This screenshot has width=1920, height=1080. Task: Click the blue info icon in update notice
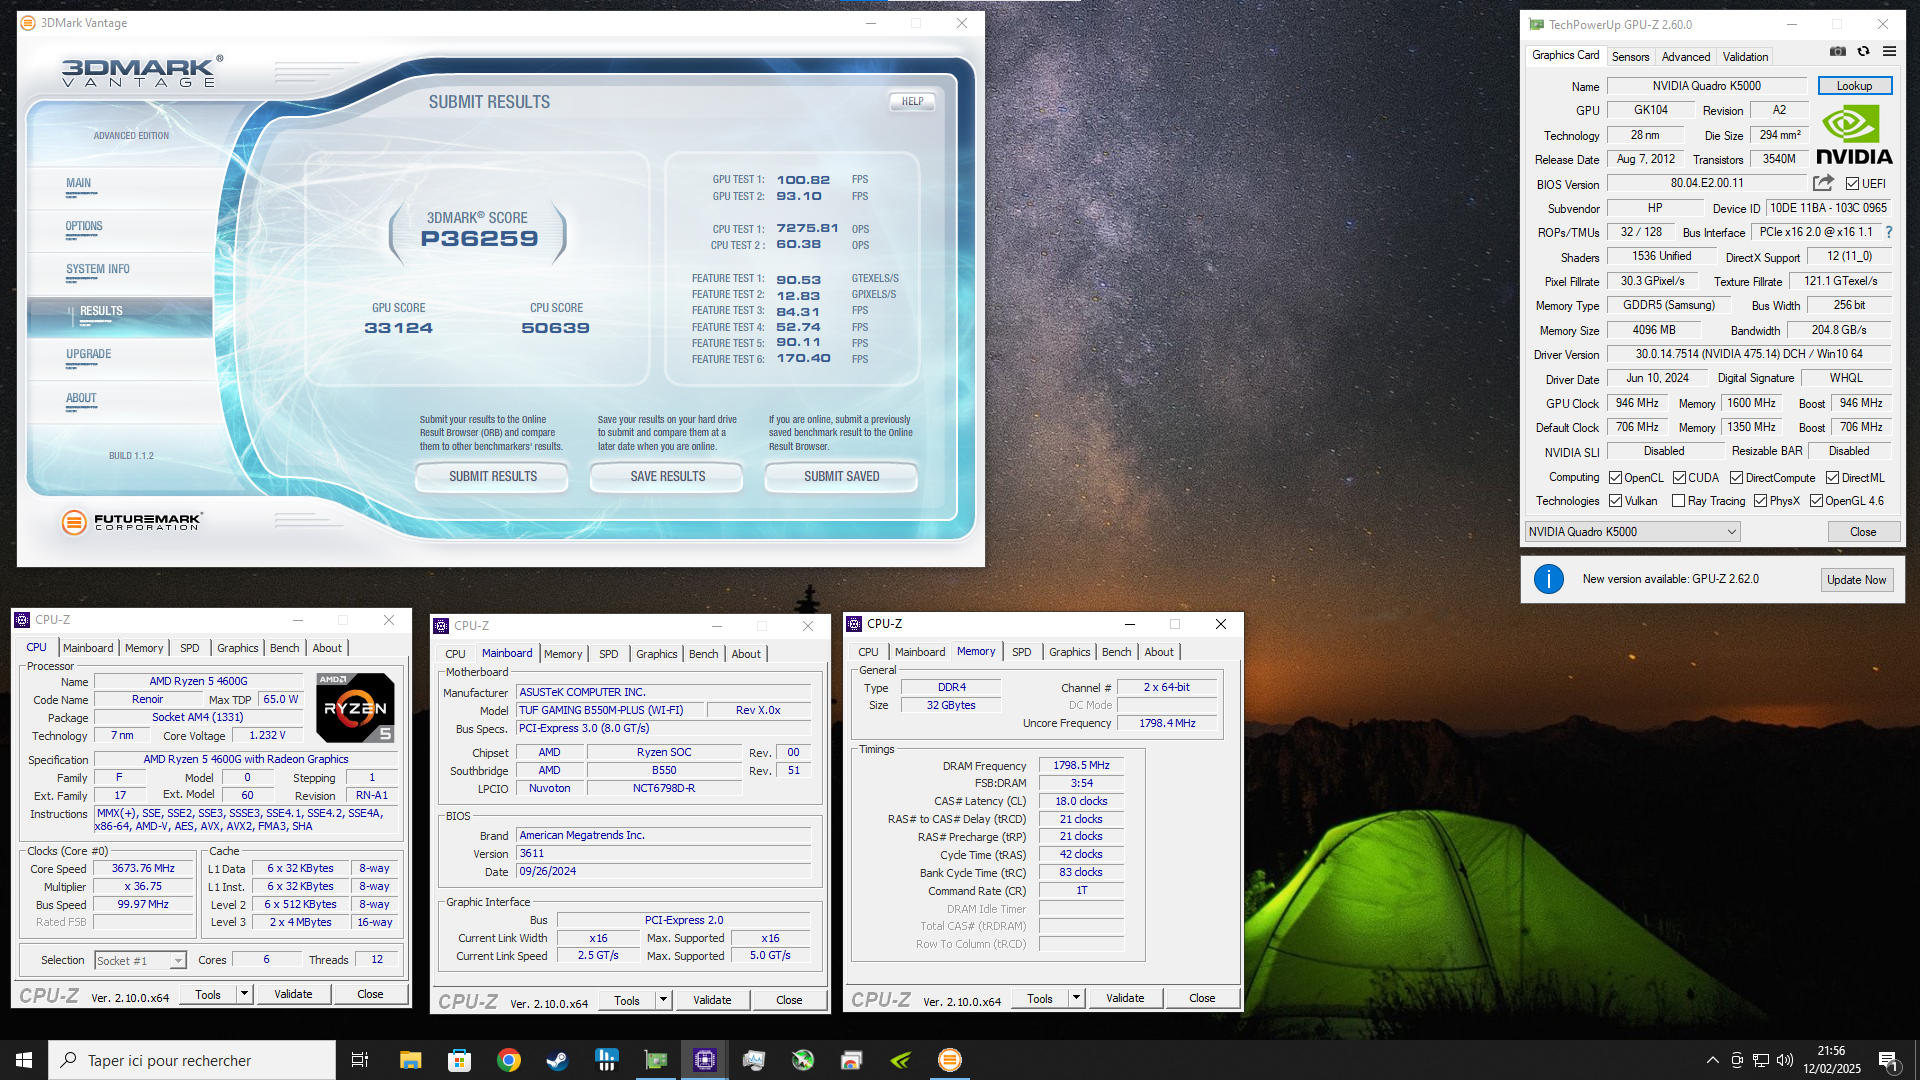[1548, 579]
